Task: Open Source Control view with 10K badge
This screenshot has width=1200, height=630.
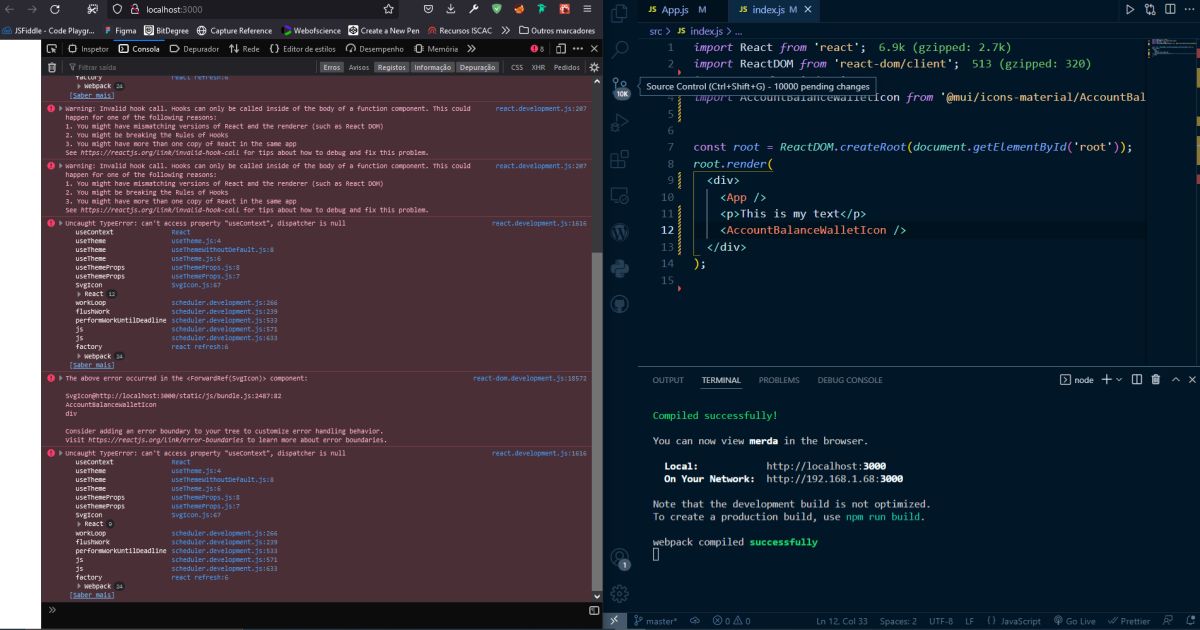Action: [x=620, y=87]
